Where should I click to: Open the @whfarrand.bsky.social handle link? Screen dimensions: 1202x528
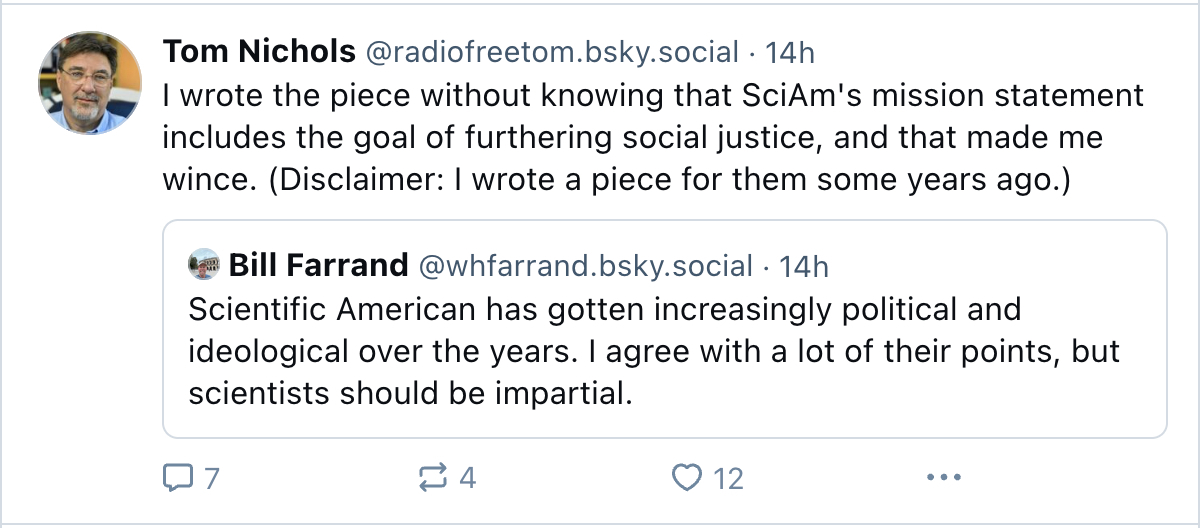click(x=584, y=265)
